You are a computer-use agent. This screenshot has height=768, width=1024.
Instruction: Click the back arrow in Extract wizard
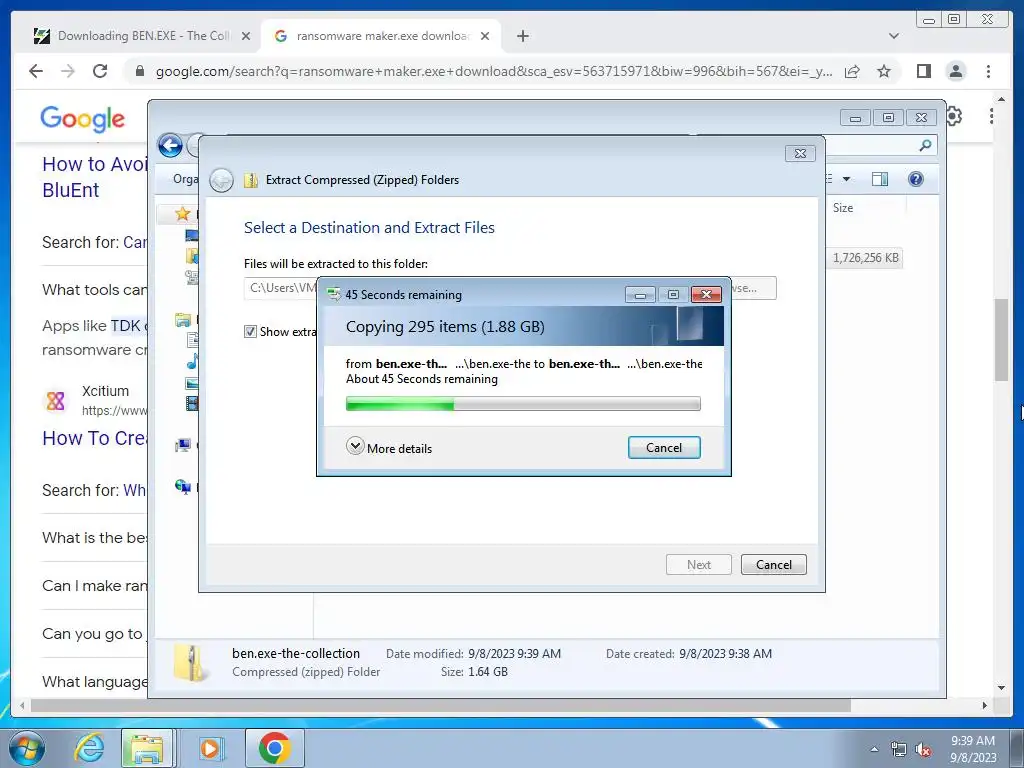tap(221, 180)
